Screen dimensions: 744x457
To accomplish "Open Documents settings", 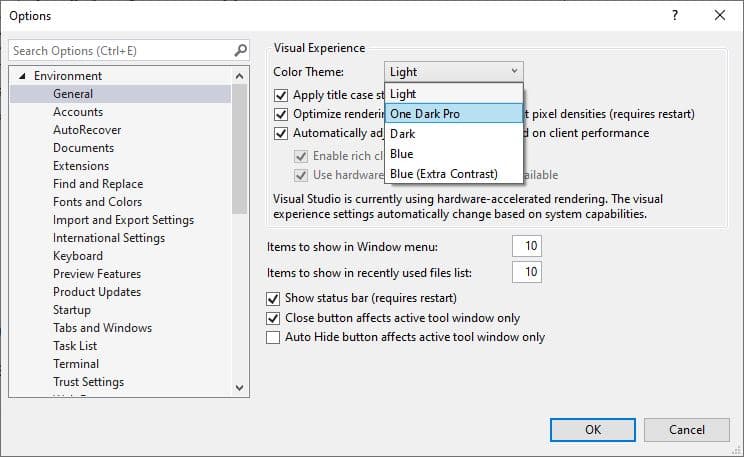I will coord(84,148).
